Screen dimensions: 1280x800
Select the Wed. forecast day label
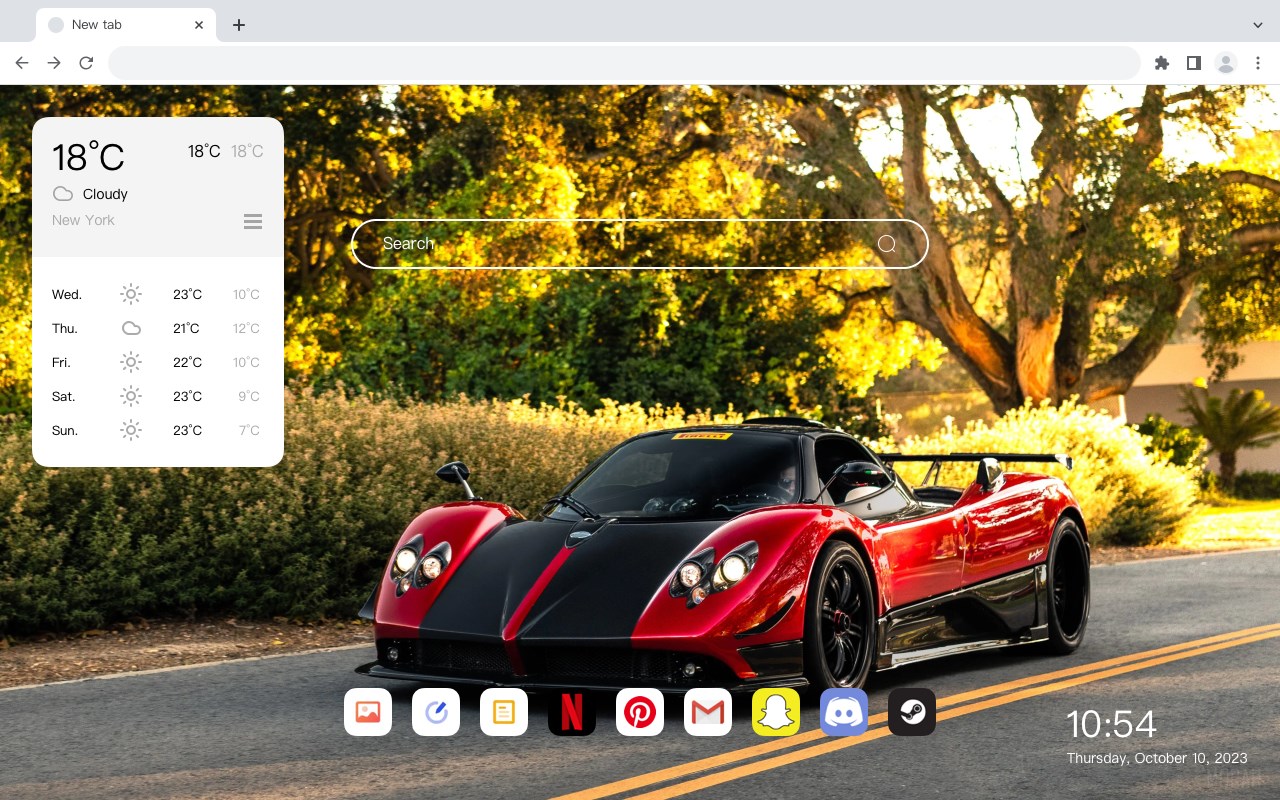(67, 294)
